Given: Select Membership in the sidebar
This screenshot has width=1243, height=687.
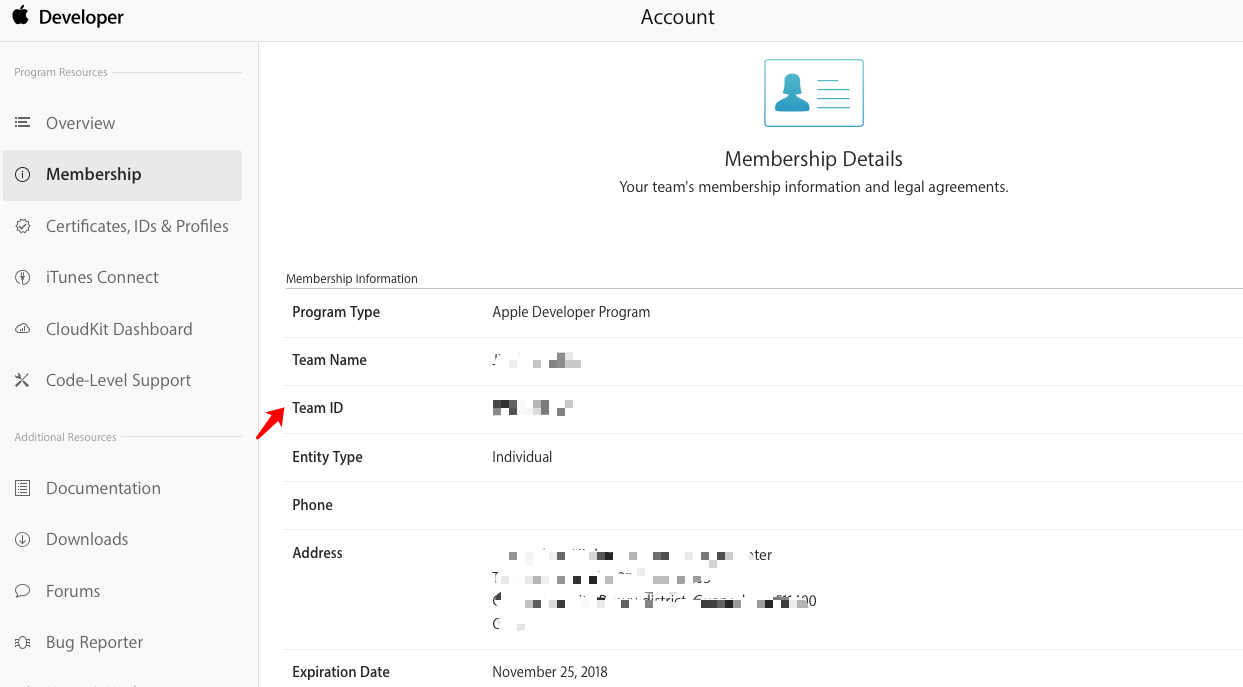Looking at the screenshot, I should tap(93, 174).
